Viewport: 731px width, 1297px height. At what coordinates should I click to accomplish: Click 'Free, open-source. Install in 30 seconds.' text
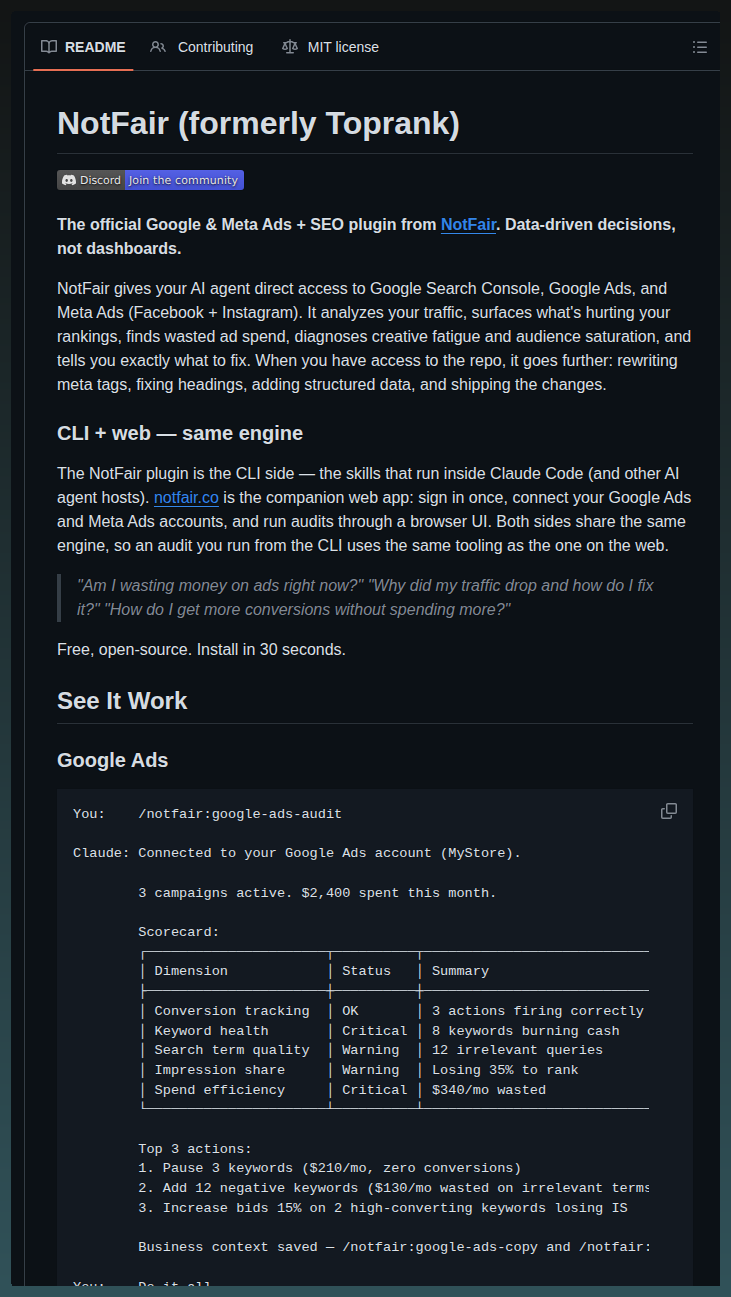[201, 649]
